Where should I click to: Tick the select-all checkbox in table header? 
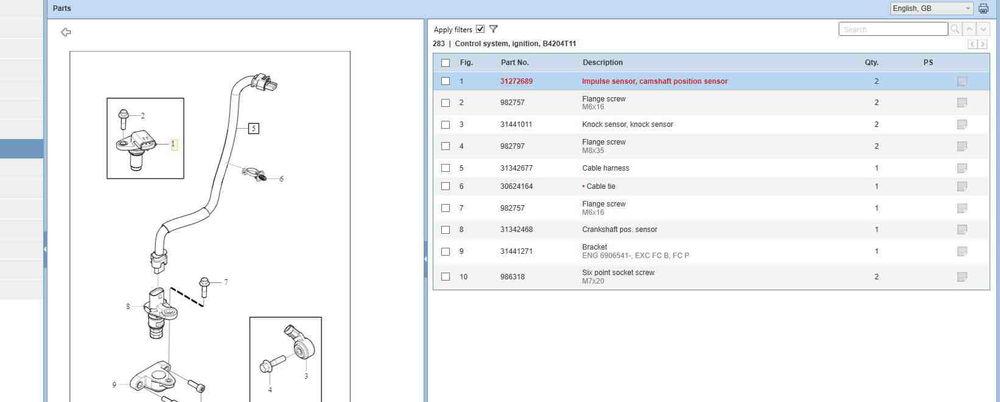[x=445, y=62]
